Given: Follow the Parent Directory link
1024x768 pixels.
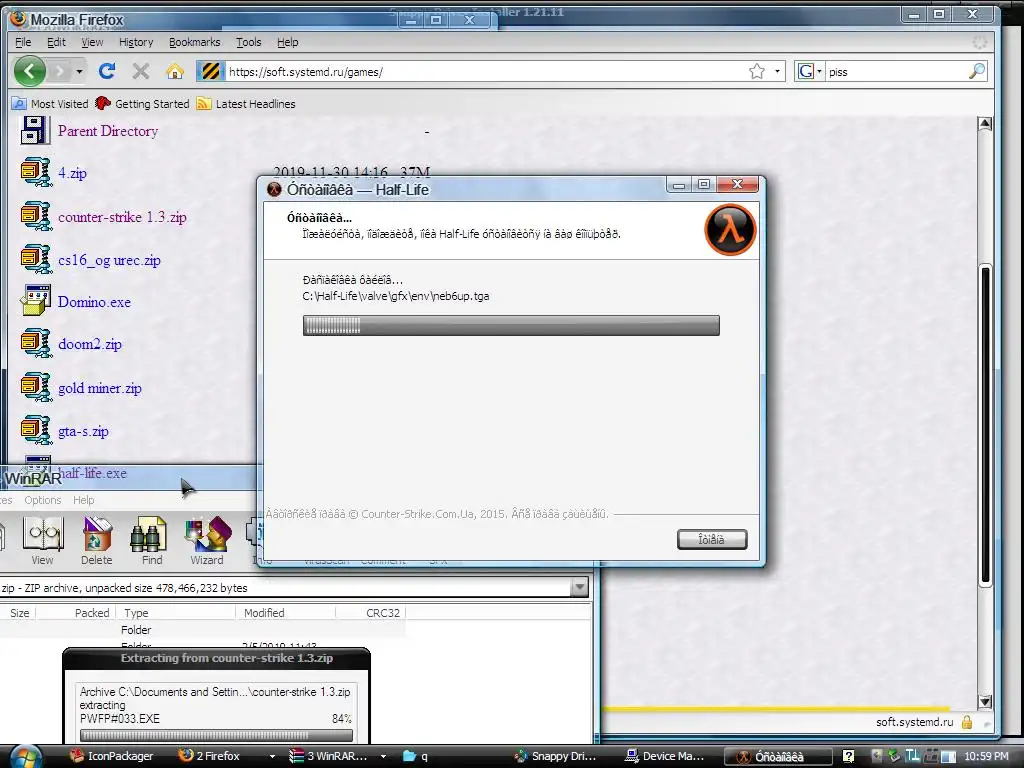Looking at the screenshot, I should tap(108, 131).
